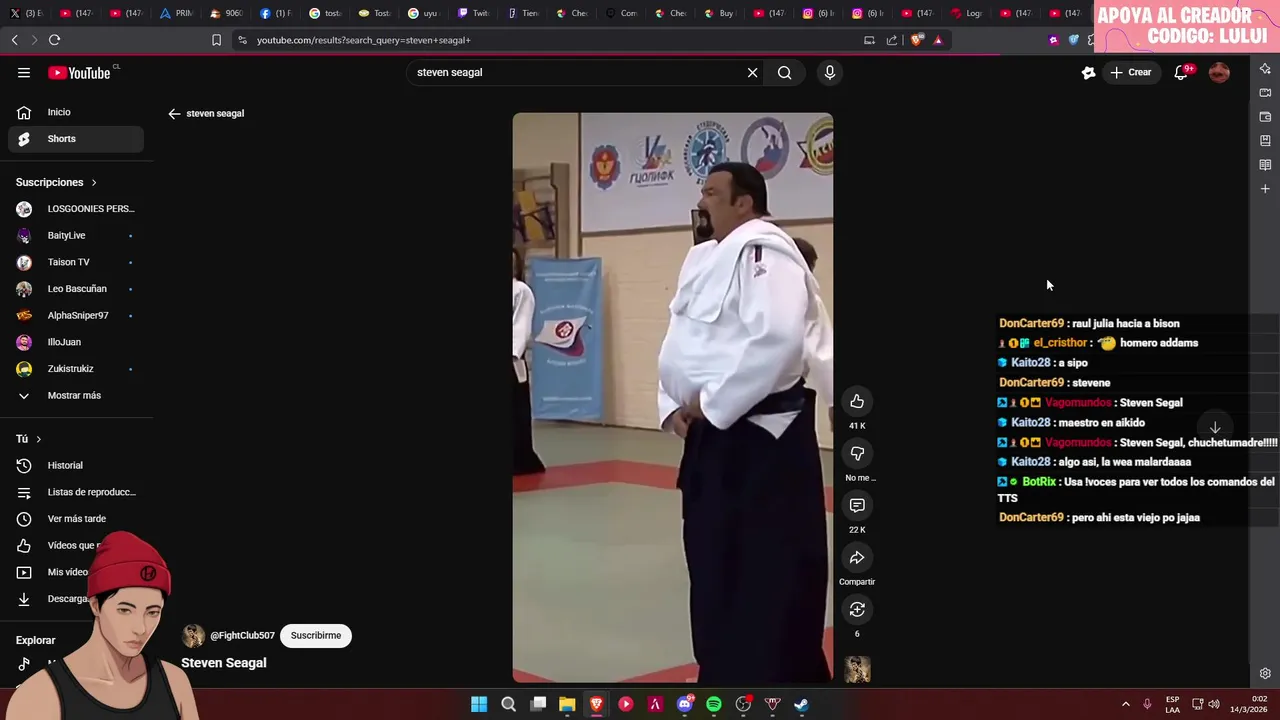The image size is (1280, 720).
Task: Open YouTube notifications bell
Action: pos(1181,72)
